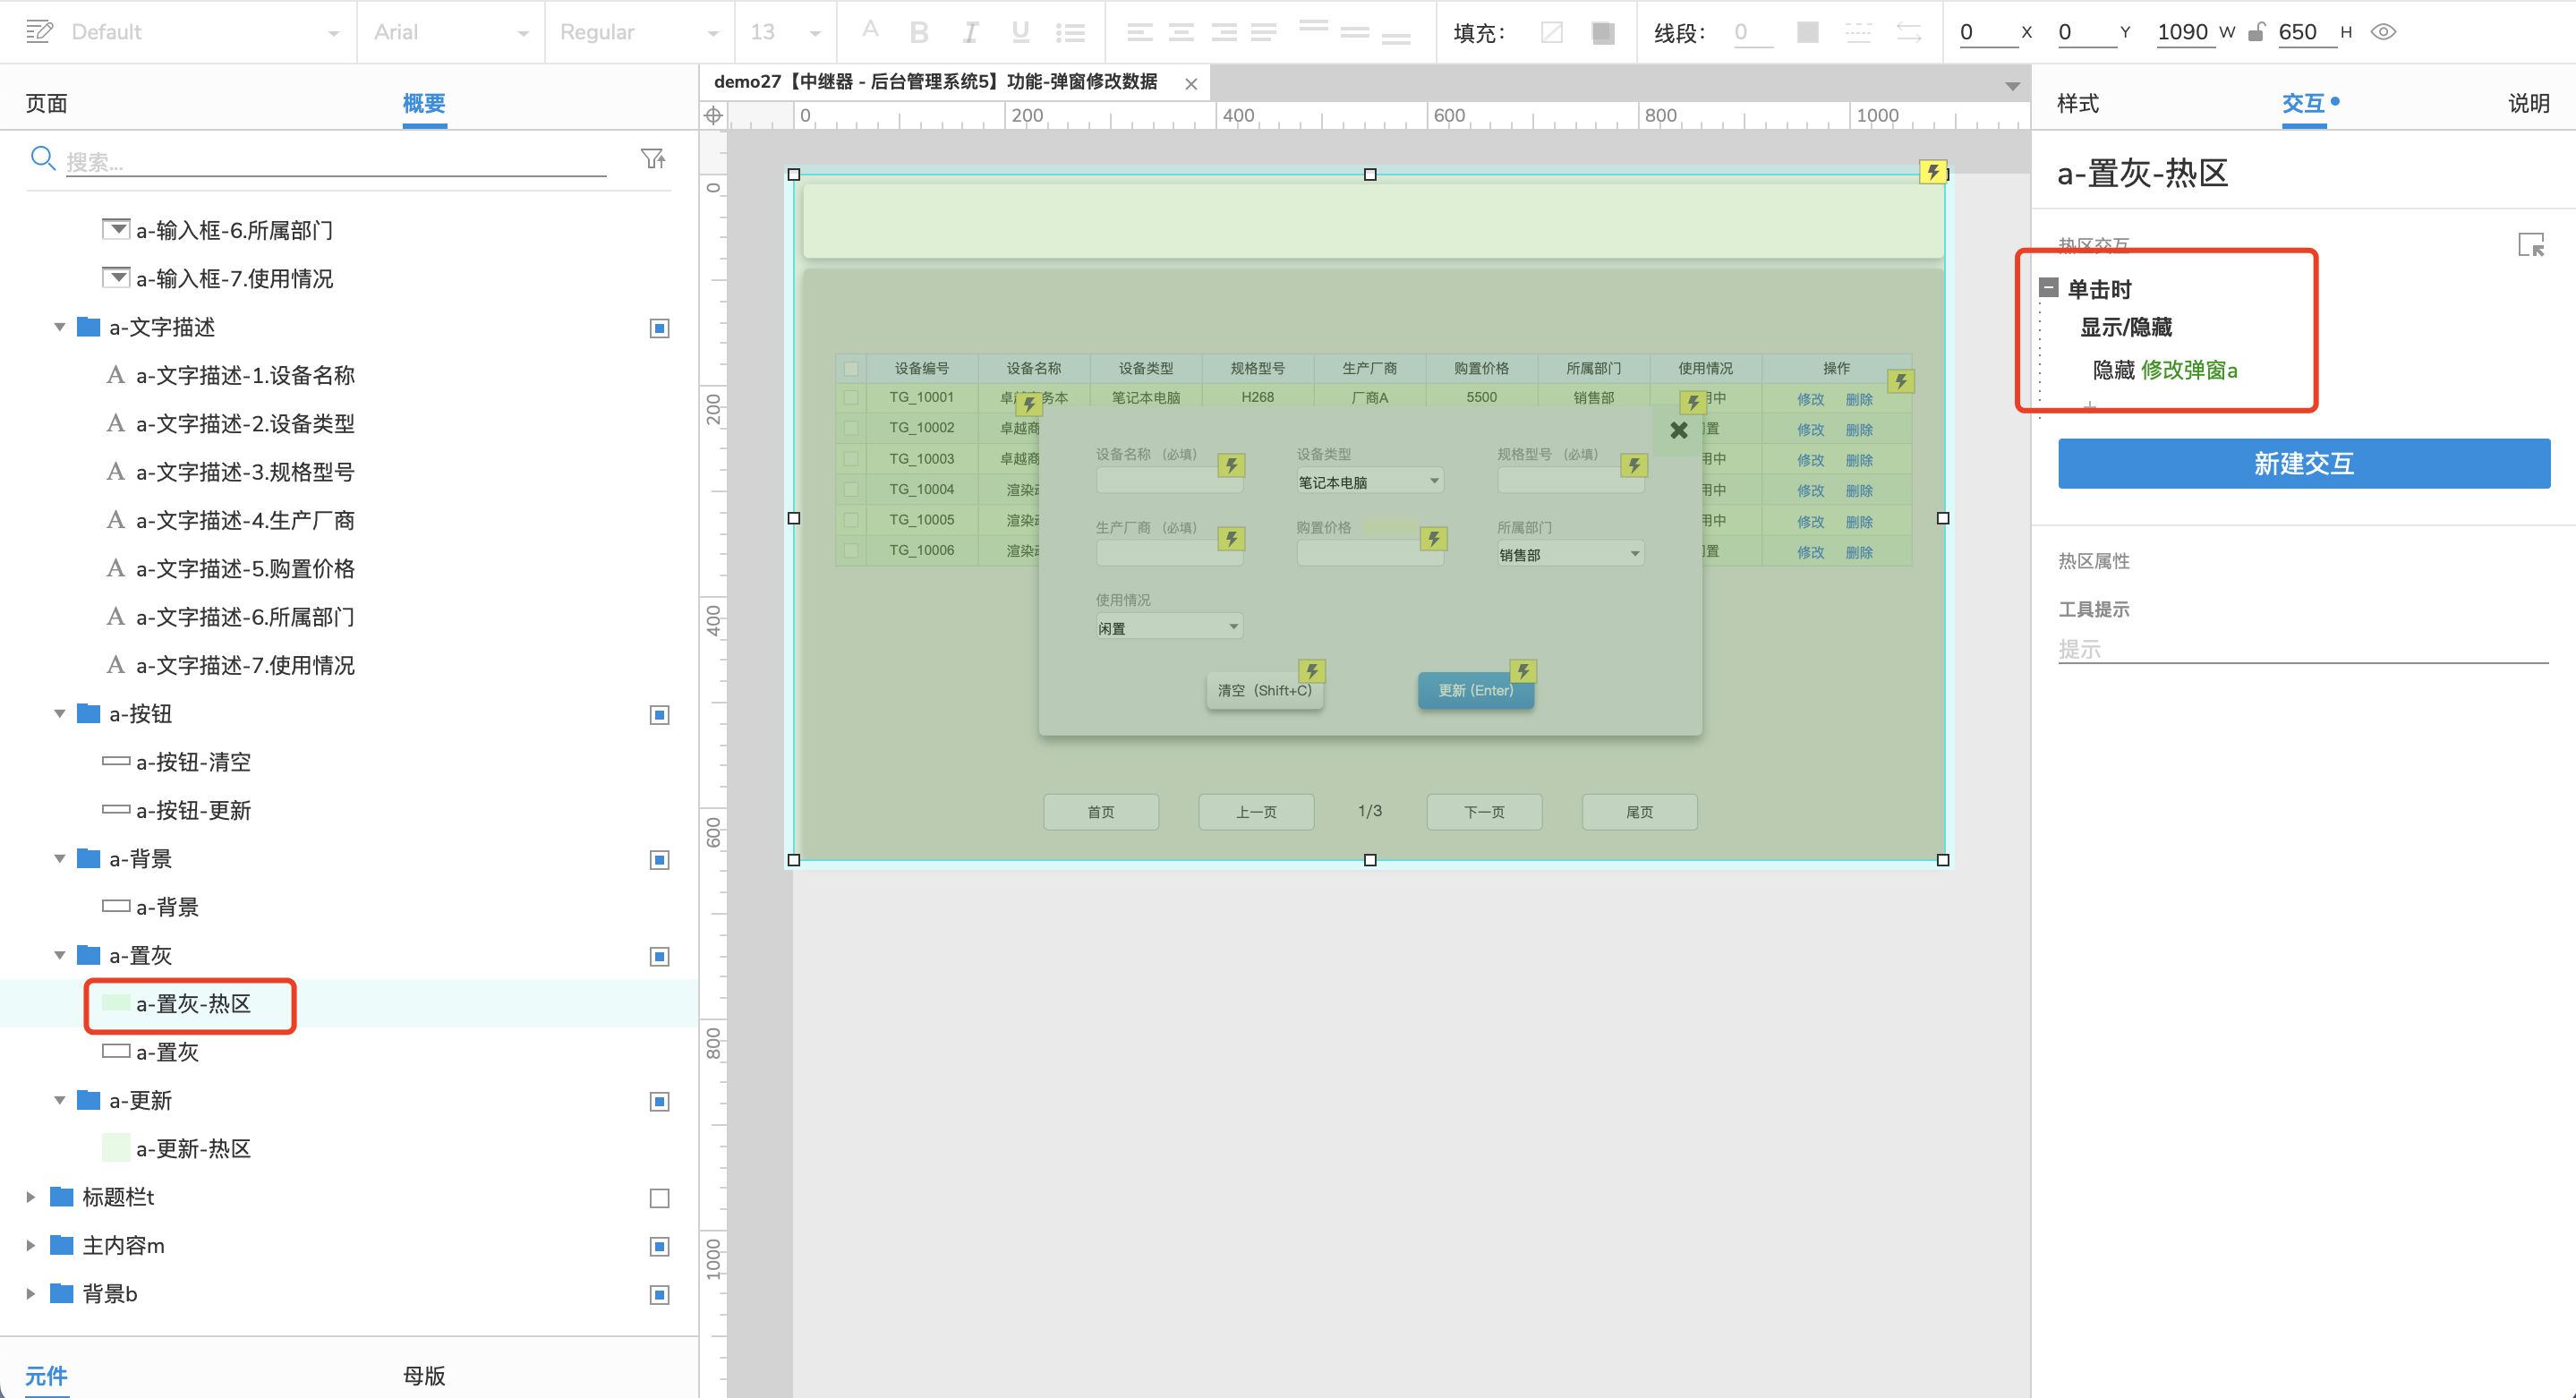Open the Regular font weight dropdown
This screenshot has width=2576, height=1398.
tap(639, 32)
